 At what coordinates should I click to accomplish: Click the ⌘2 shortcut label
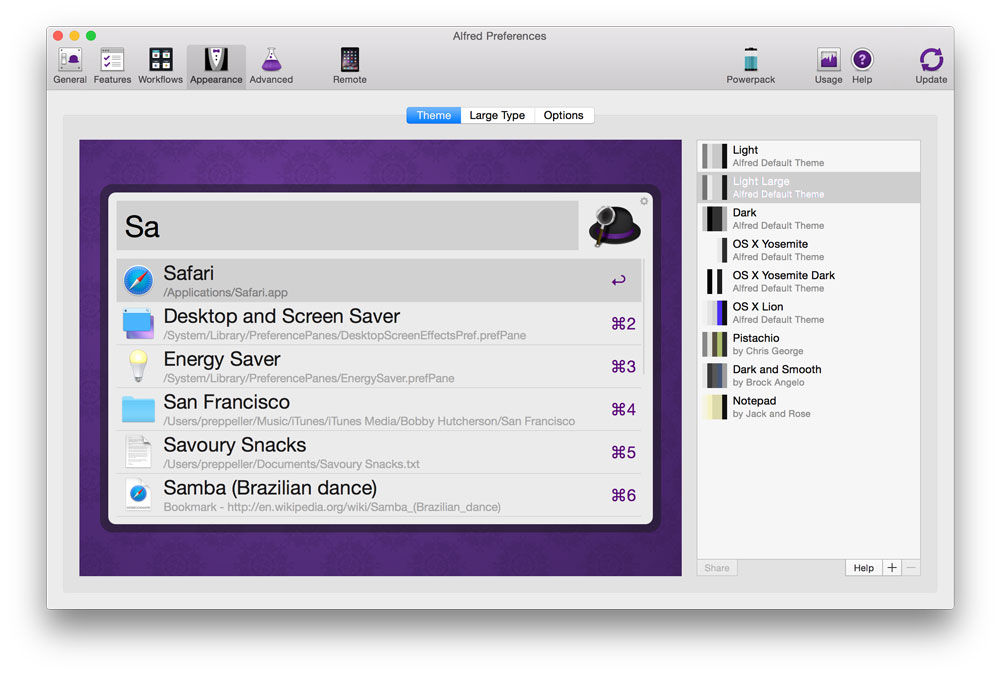[x=623, y=324]
